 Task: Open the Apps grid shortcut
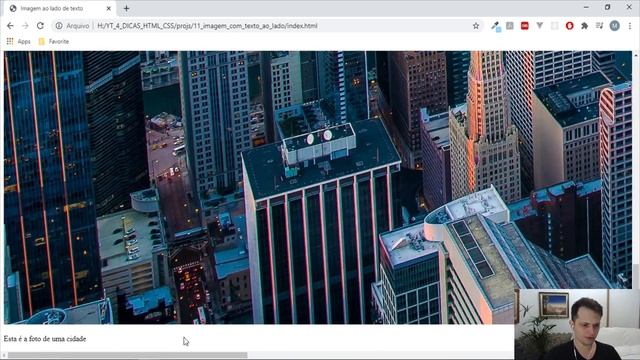18,41
